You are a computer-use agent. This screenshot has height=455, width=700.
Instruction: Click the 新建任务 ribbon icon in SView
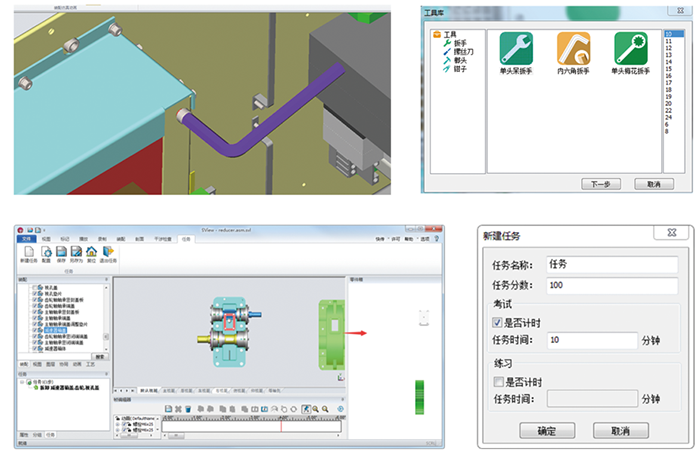coord(29,254)
